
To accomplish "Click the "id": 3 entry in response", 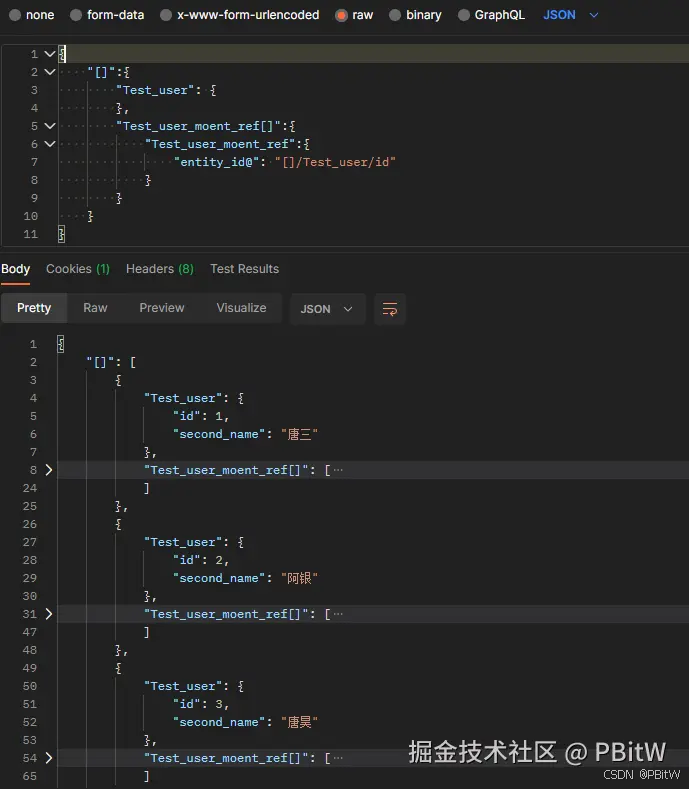I will [x=201, y=704].
